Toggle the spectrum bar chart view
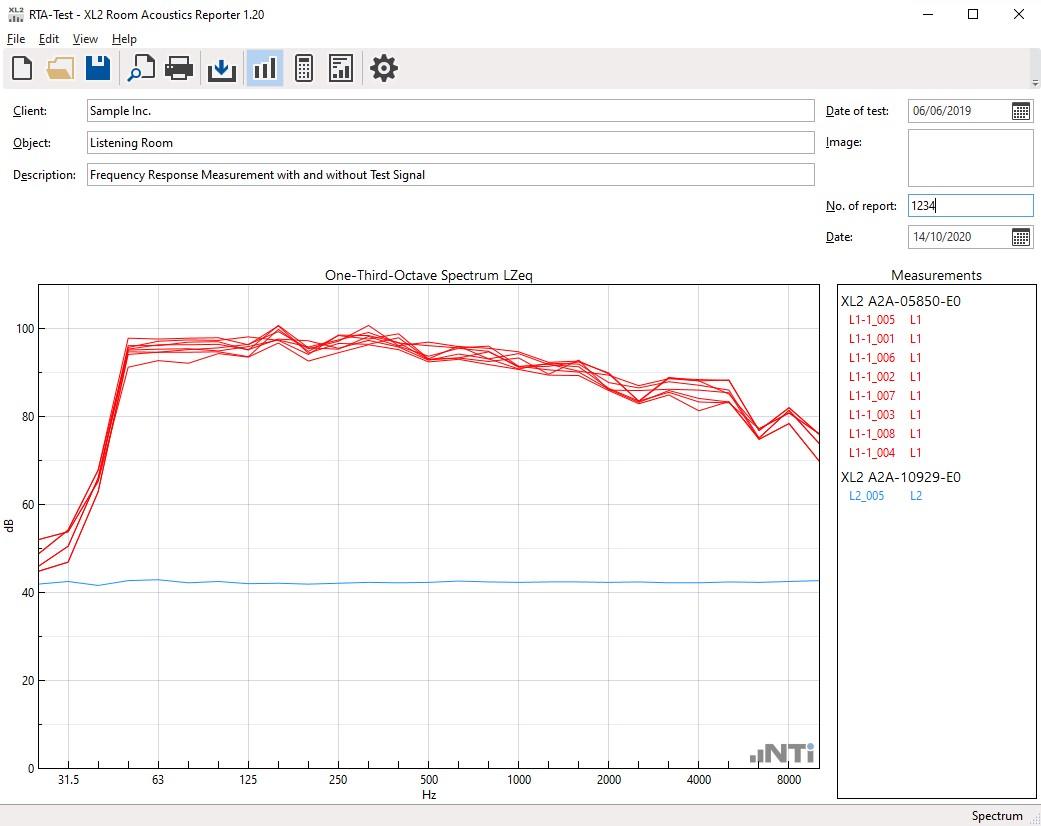Image resolution: width=1041 pixels, height=826 pixels. [x=264, y=68]
